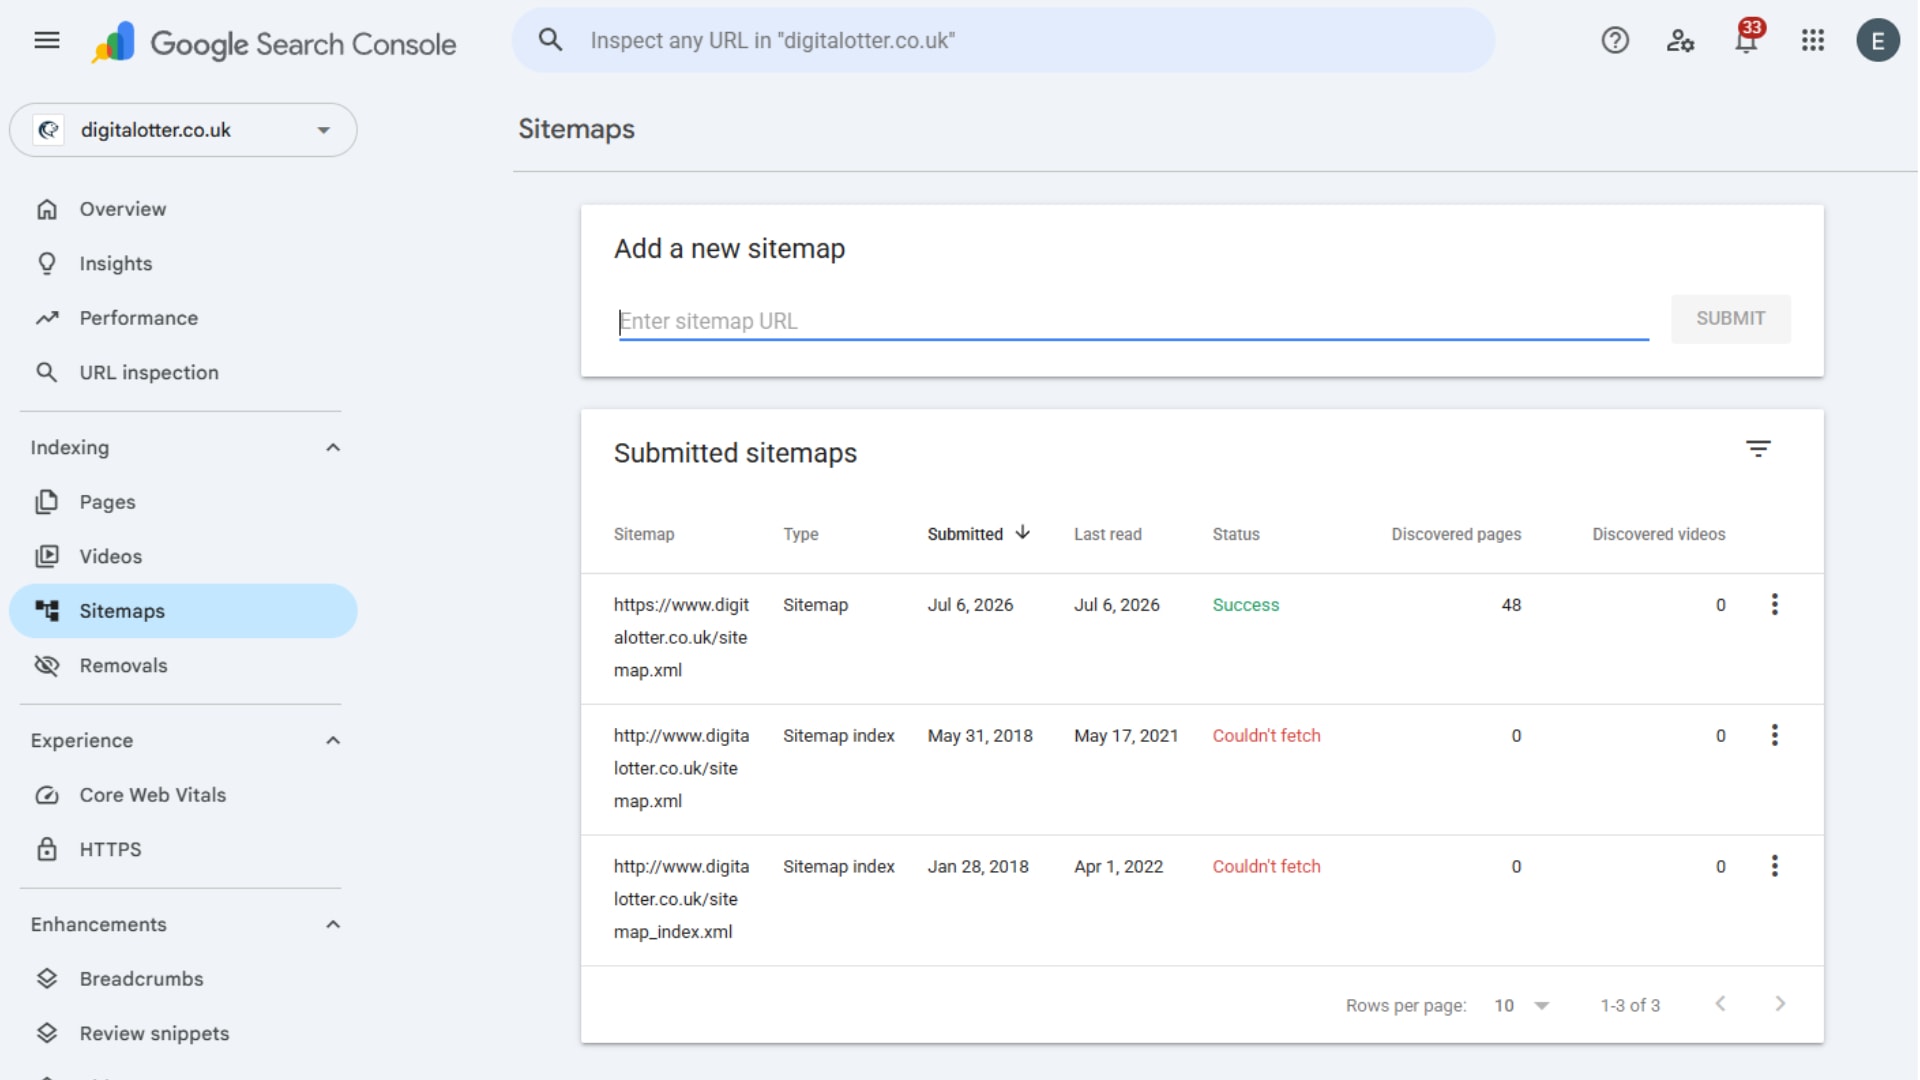Open user and permissions settings icon
This screenshot has height=1080, width=1920.
pos(1680,41)
